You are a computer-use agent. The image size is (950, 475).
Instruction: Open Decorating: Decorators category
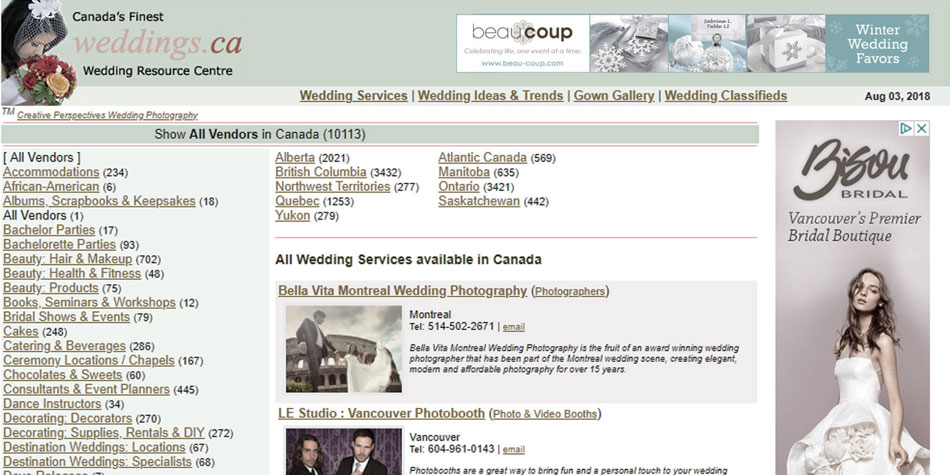[67, 419]
